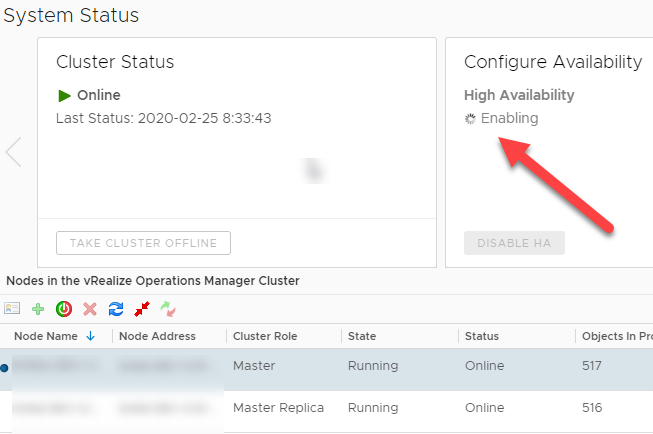The height and width of the screenshot is (434, 653).
Task: Click the left carousel chevron arrow
Action: coord(13,152)
